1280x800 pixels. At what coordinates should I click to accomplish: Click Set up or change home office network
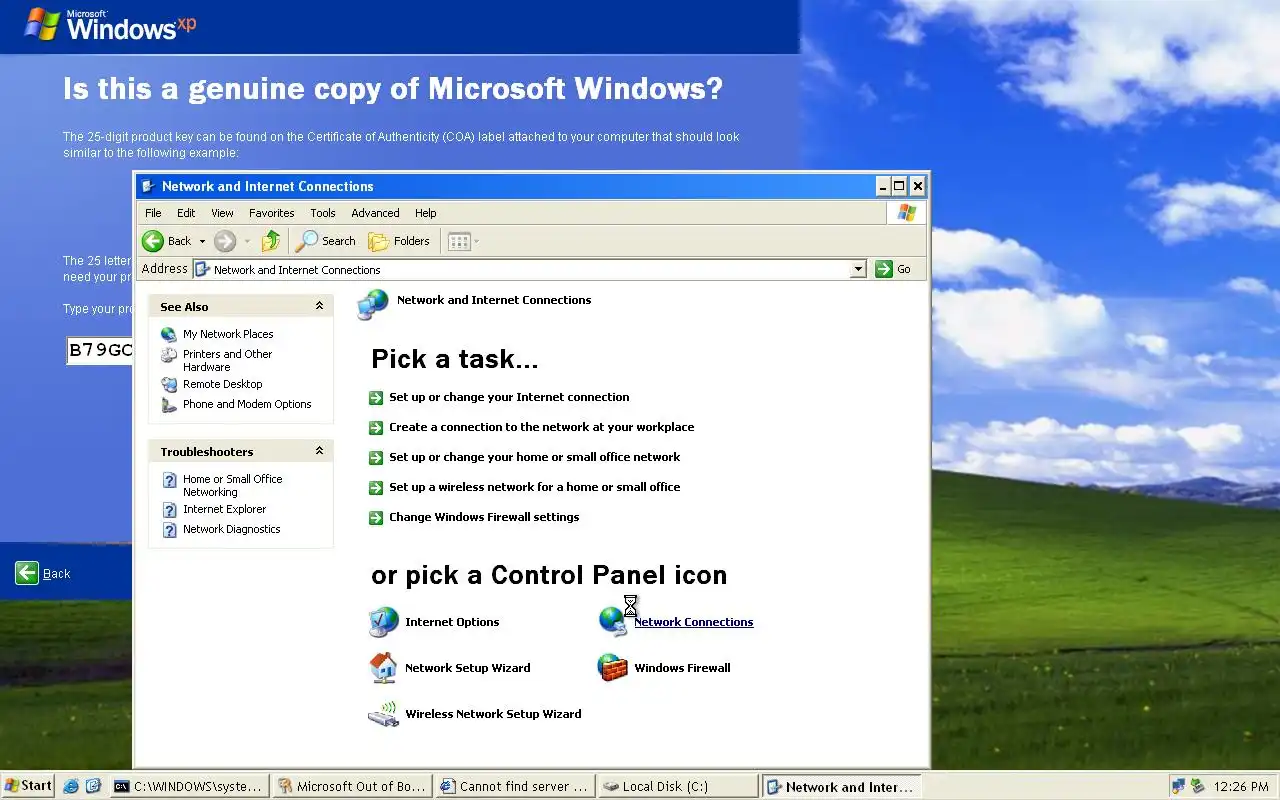pos(534,457)
